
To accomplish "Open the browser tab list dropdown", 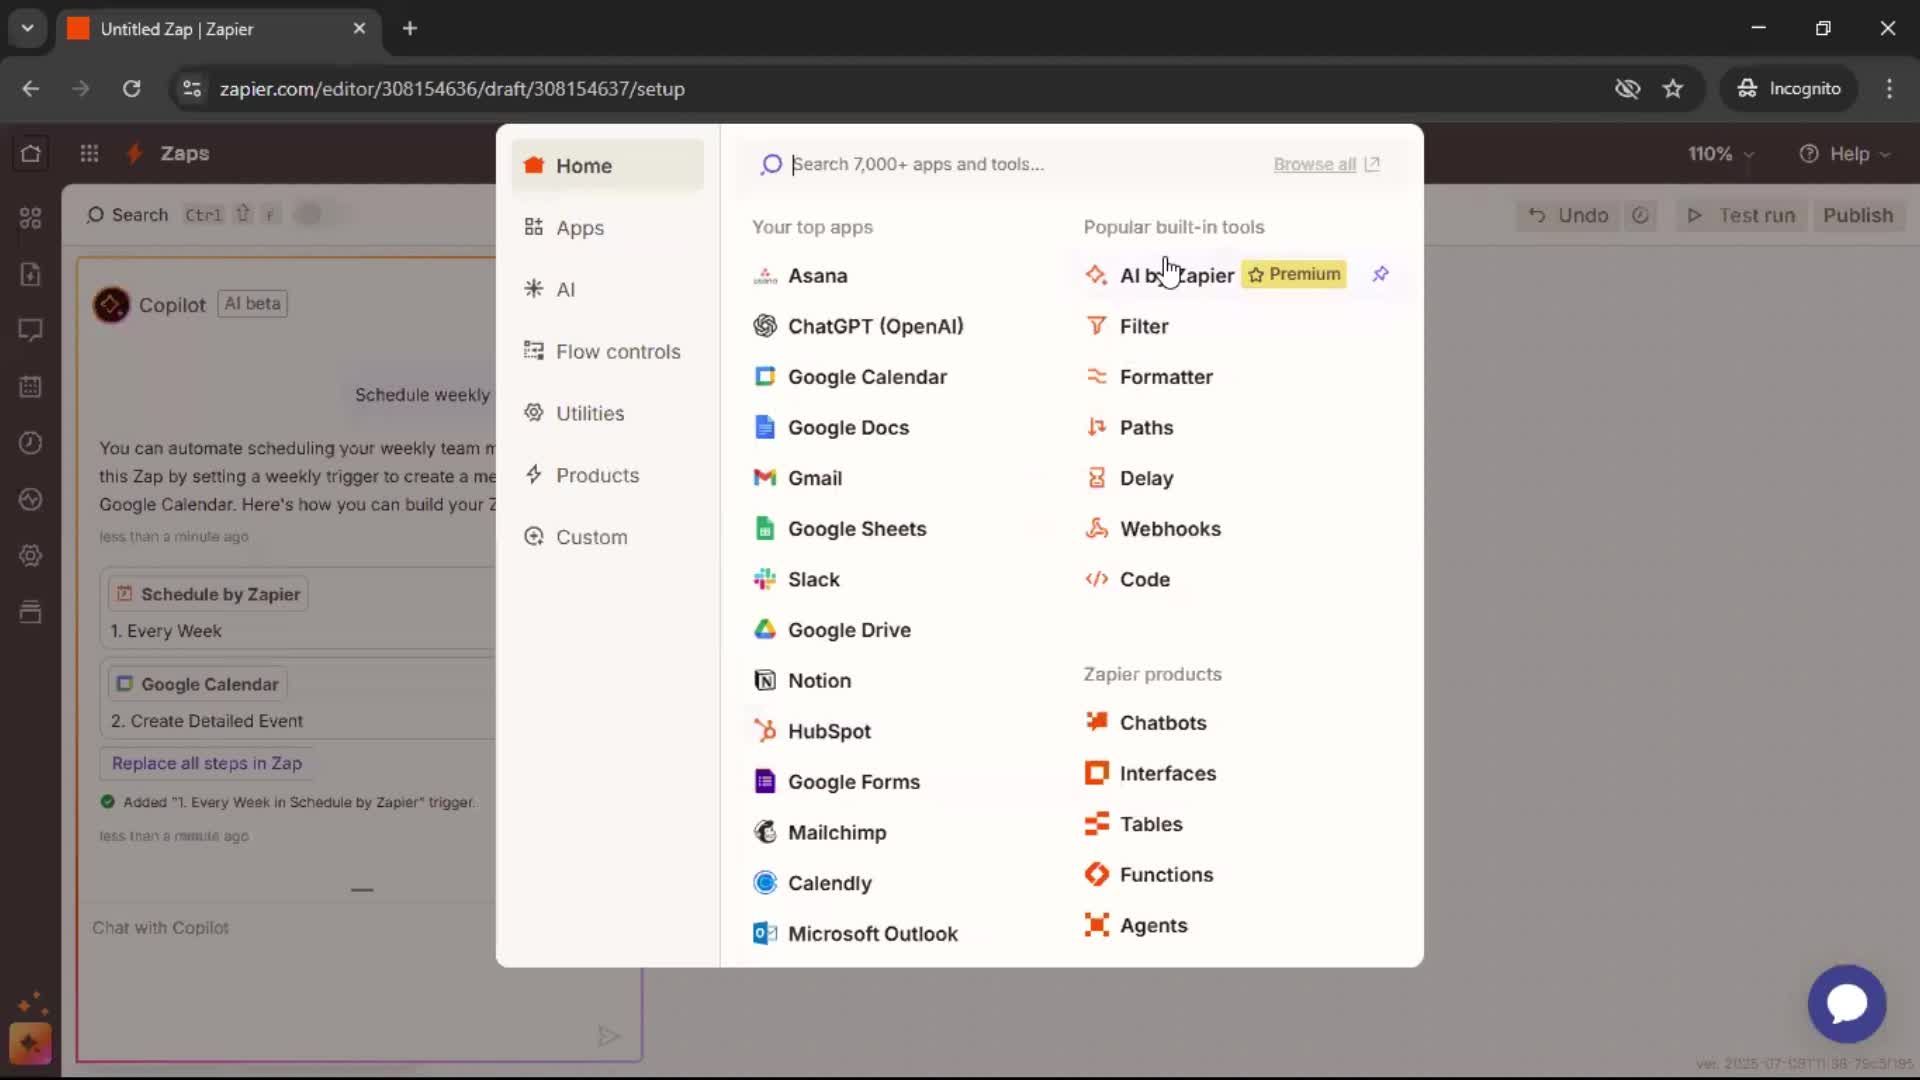I will click(x=28, y=28).
